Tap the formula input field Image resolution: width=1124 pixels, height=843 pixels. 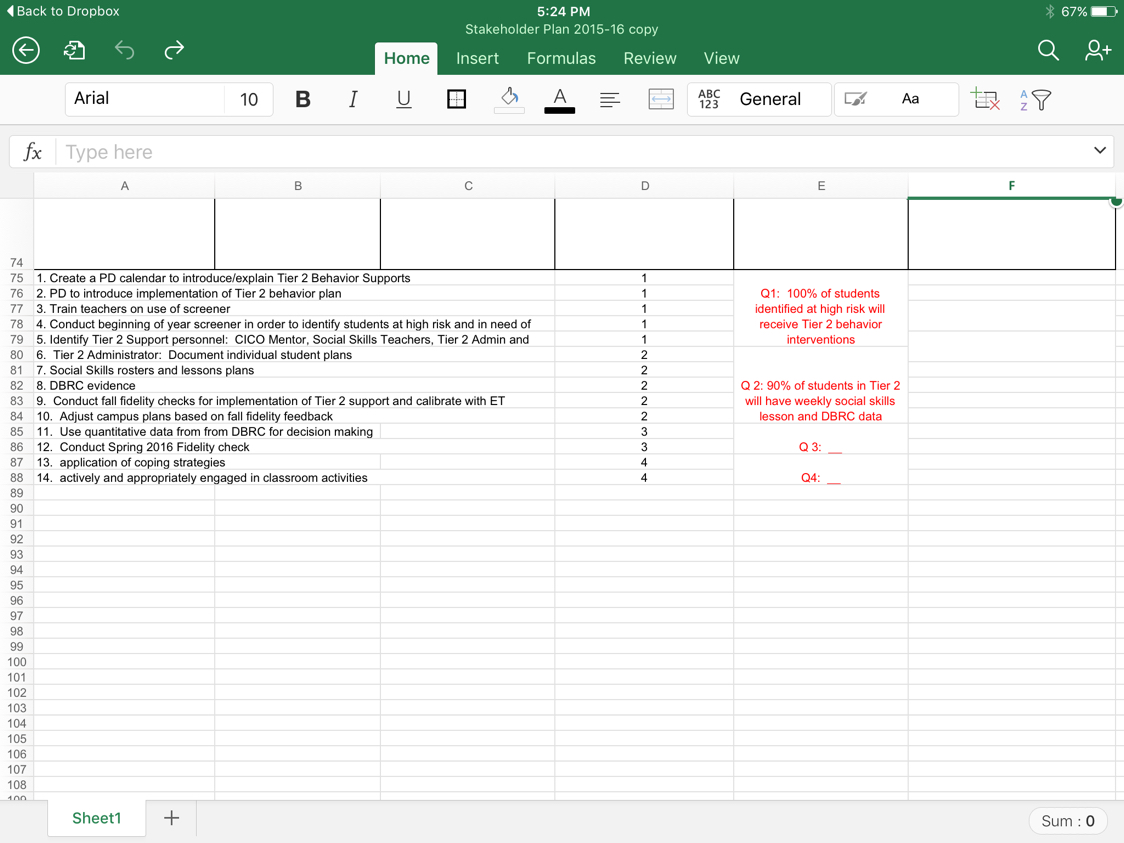point(570,152)
